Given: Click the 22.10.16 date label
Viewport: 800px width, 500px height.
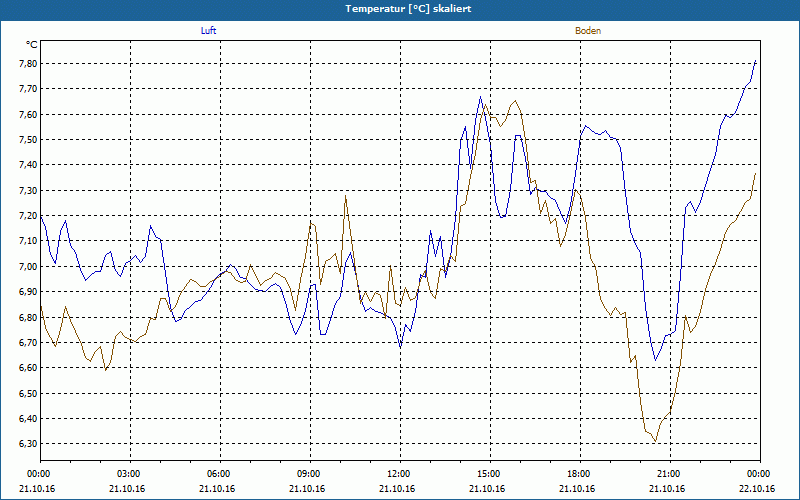Looking at the screenshot, I should 757,489.
